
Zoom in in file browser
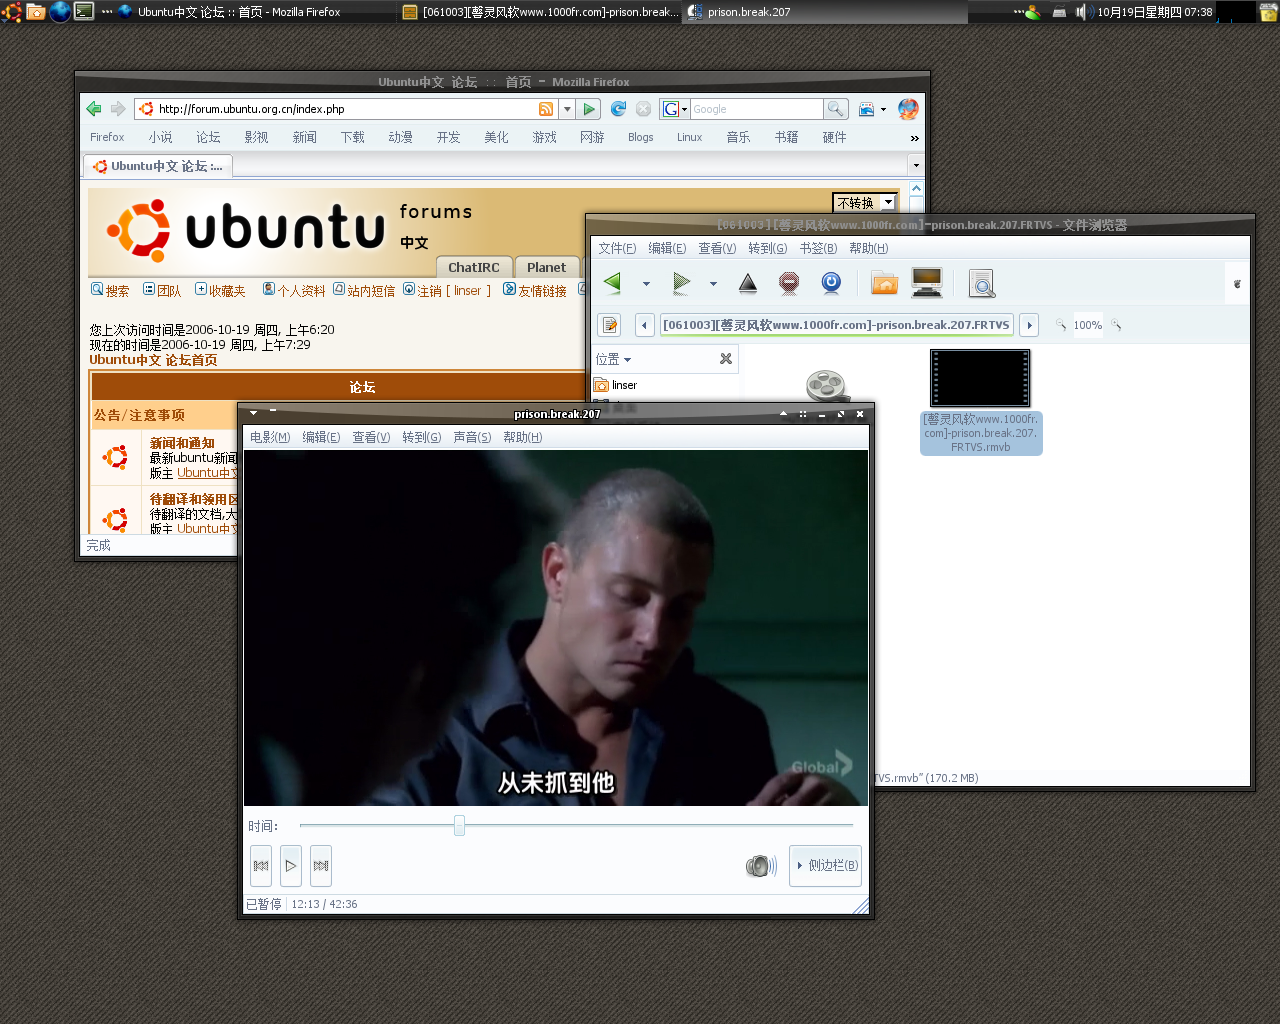tap(1116, 324)
